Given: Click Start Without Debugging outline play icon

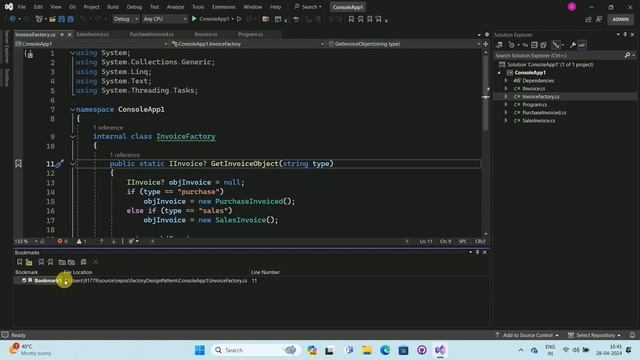Looking at the screenshot, I should (x=239, y=19).
